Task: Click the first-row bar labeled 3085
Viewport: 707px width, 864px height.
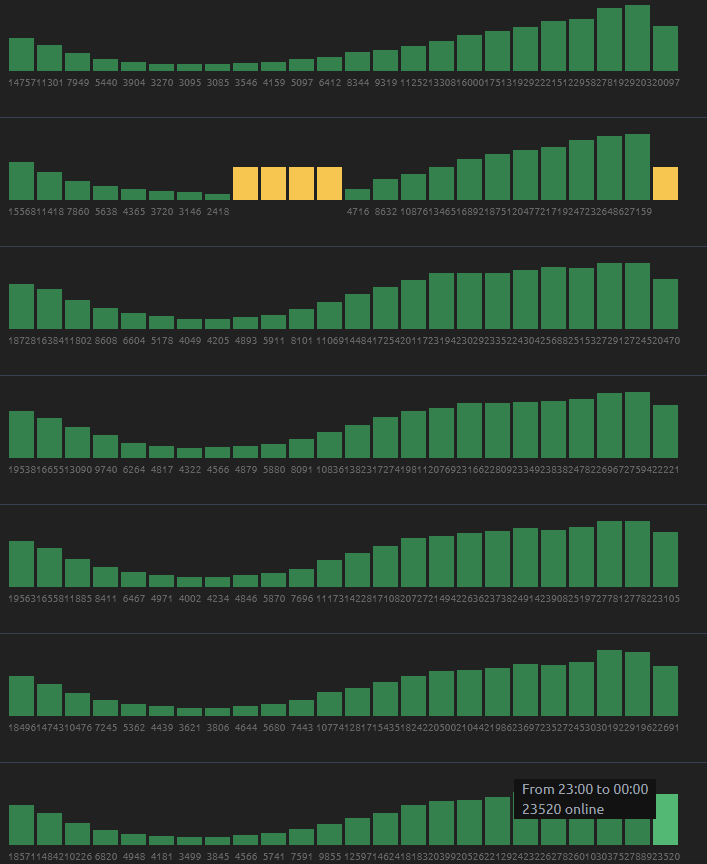Action: coord(217,68)
